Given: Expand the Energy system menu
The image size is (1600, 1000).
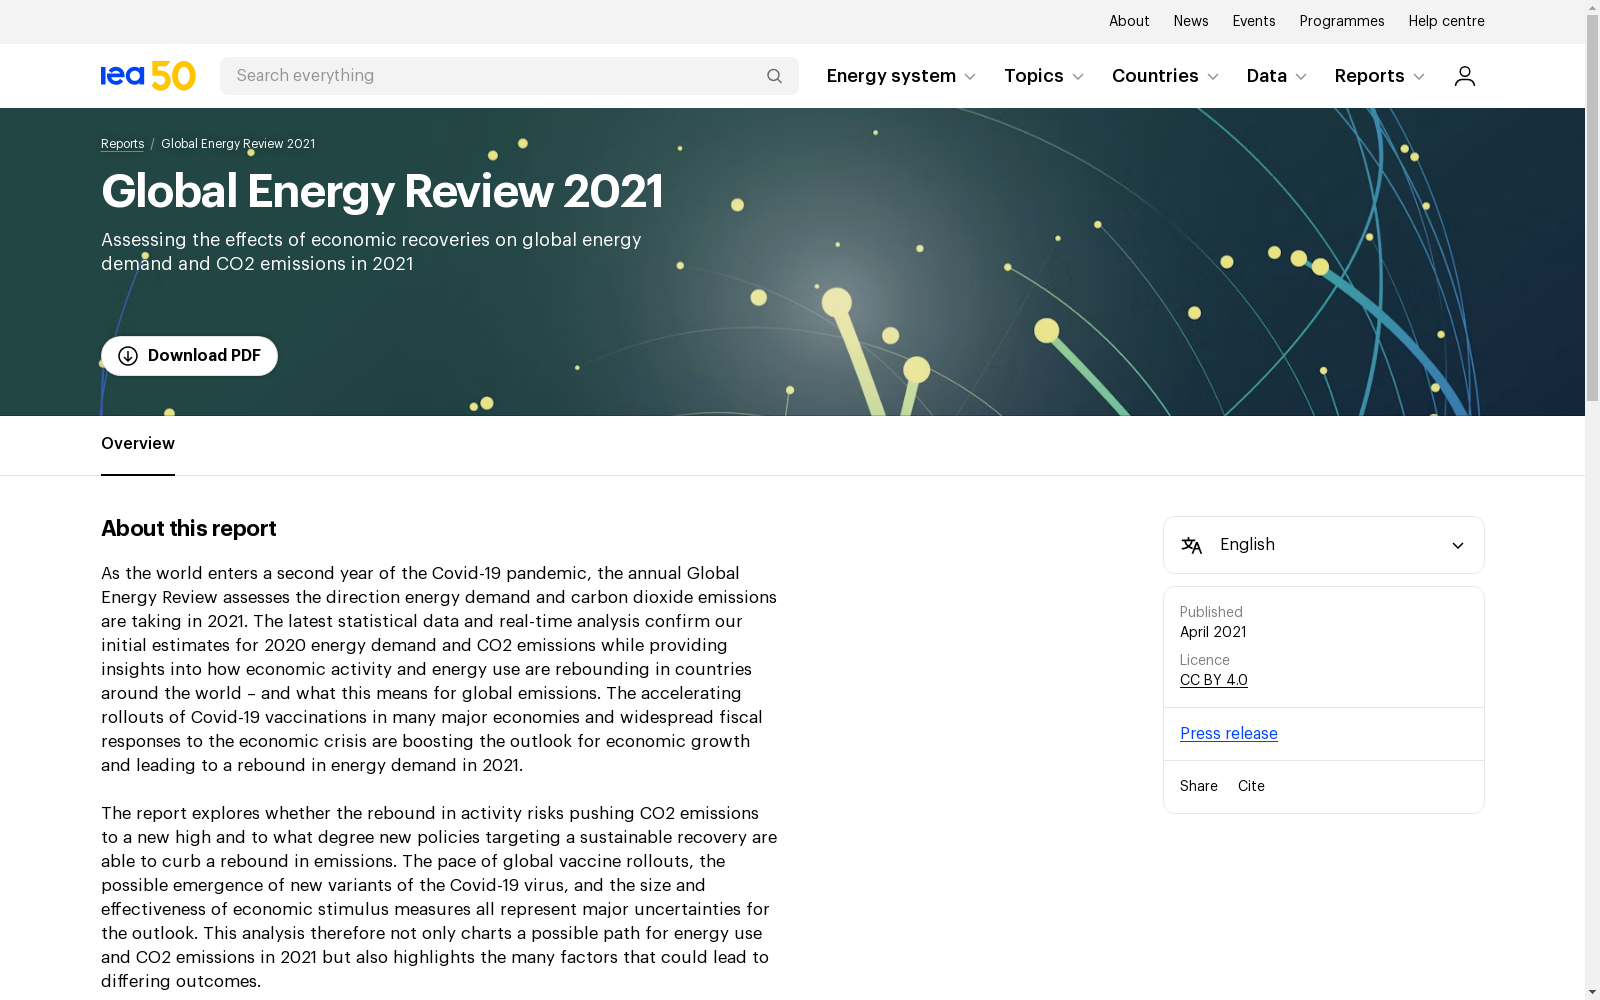Looking at the screenshot, I should [x=901, y=76].
